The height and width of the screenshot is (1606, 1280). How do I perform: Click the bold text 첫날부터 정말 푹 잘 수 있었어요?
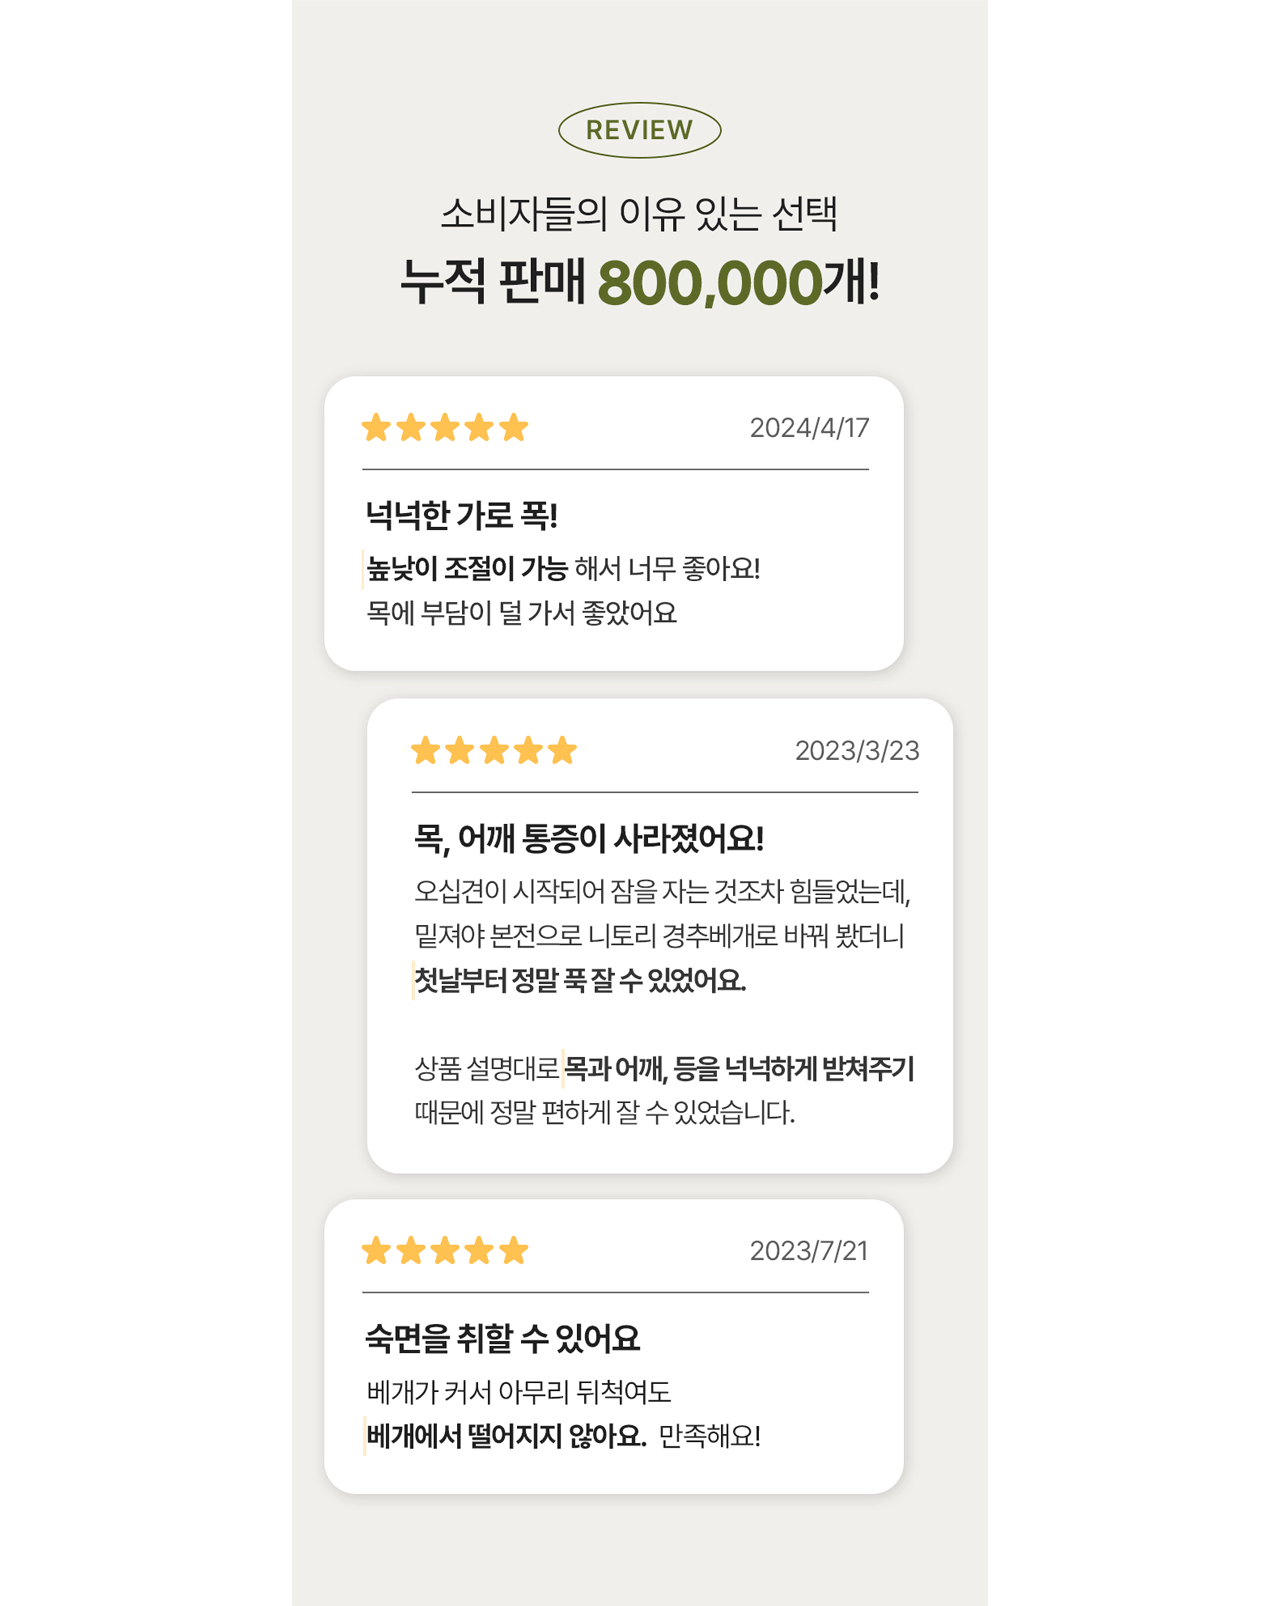(580, 980)
